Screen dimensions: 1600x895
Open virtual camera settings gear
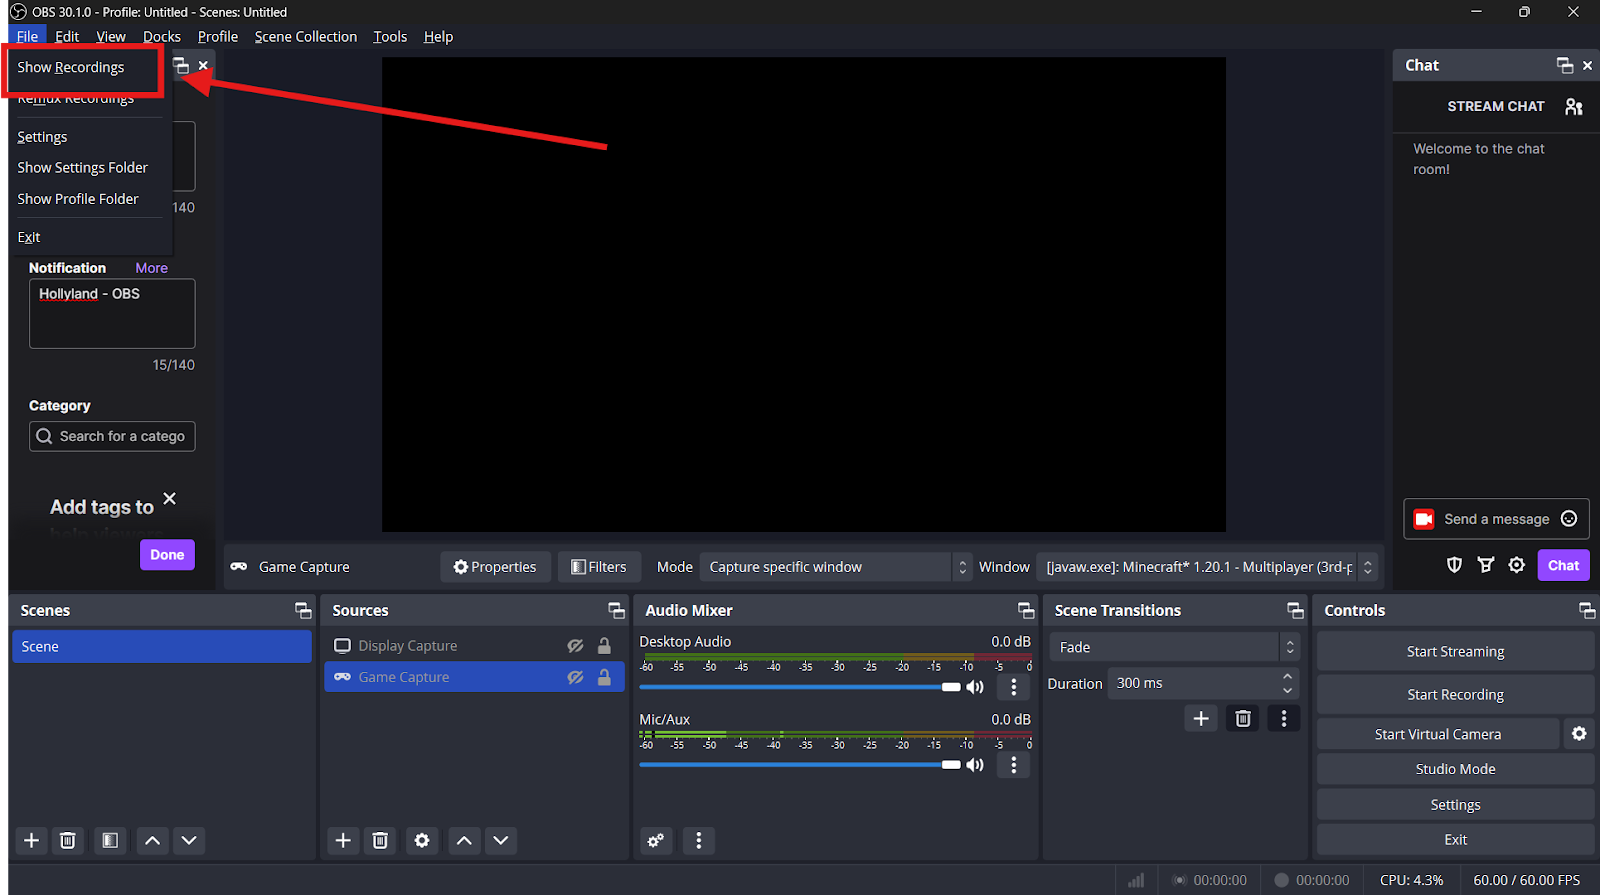point(1579,734)
